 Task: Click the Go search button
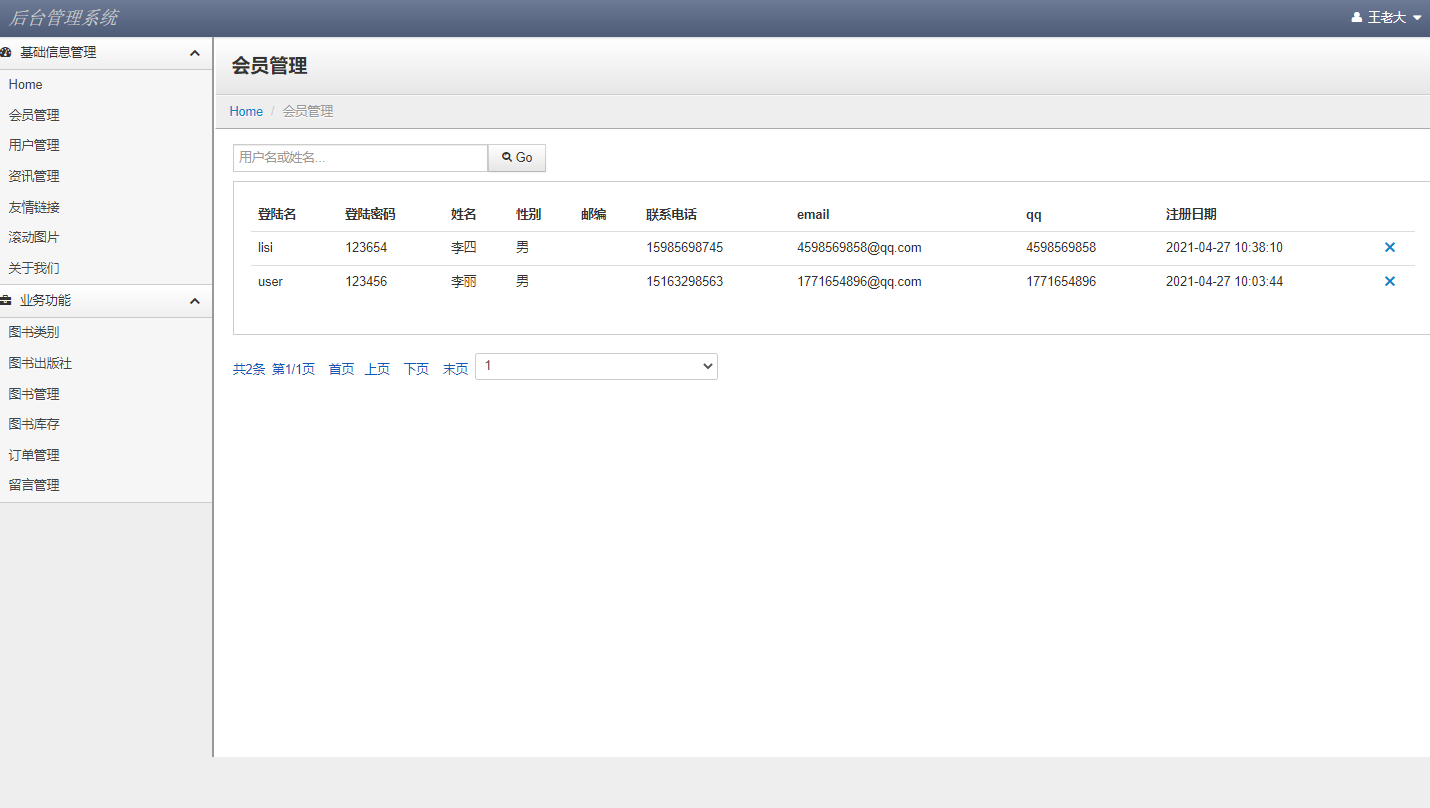point(516,157)
